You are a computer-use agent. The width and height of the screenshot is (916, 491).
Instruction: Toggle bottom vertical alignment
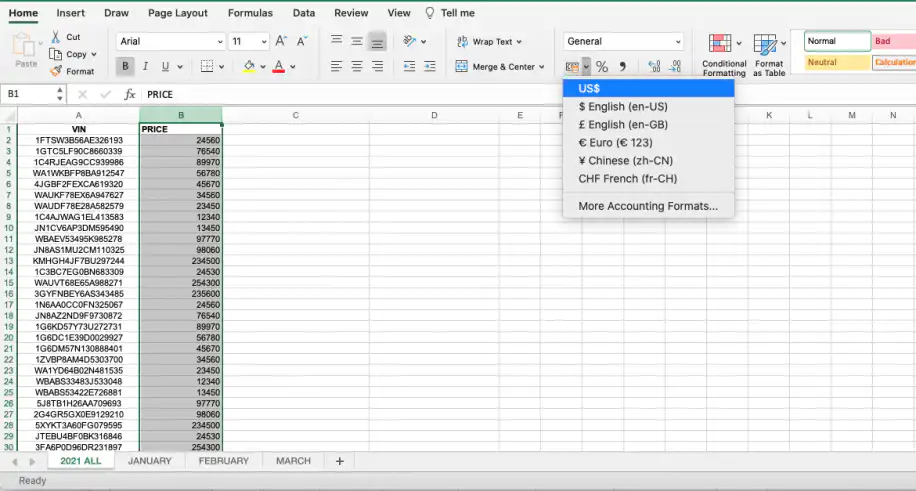click(x=377, y=41)
